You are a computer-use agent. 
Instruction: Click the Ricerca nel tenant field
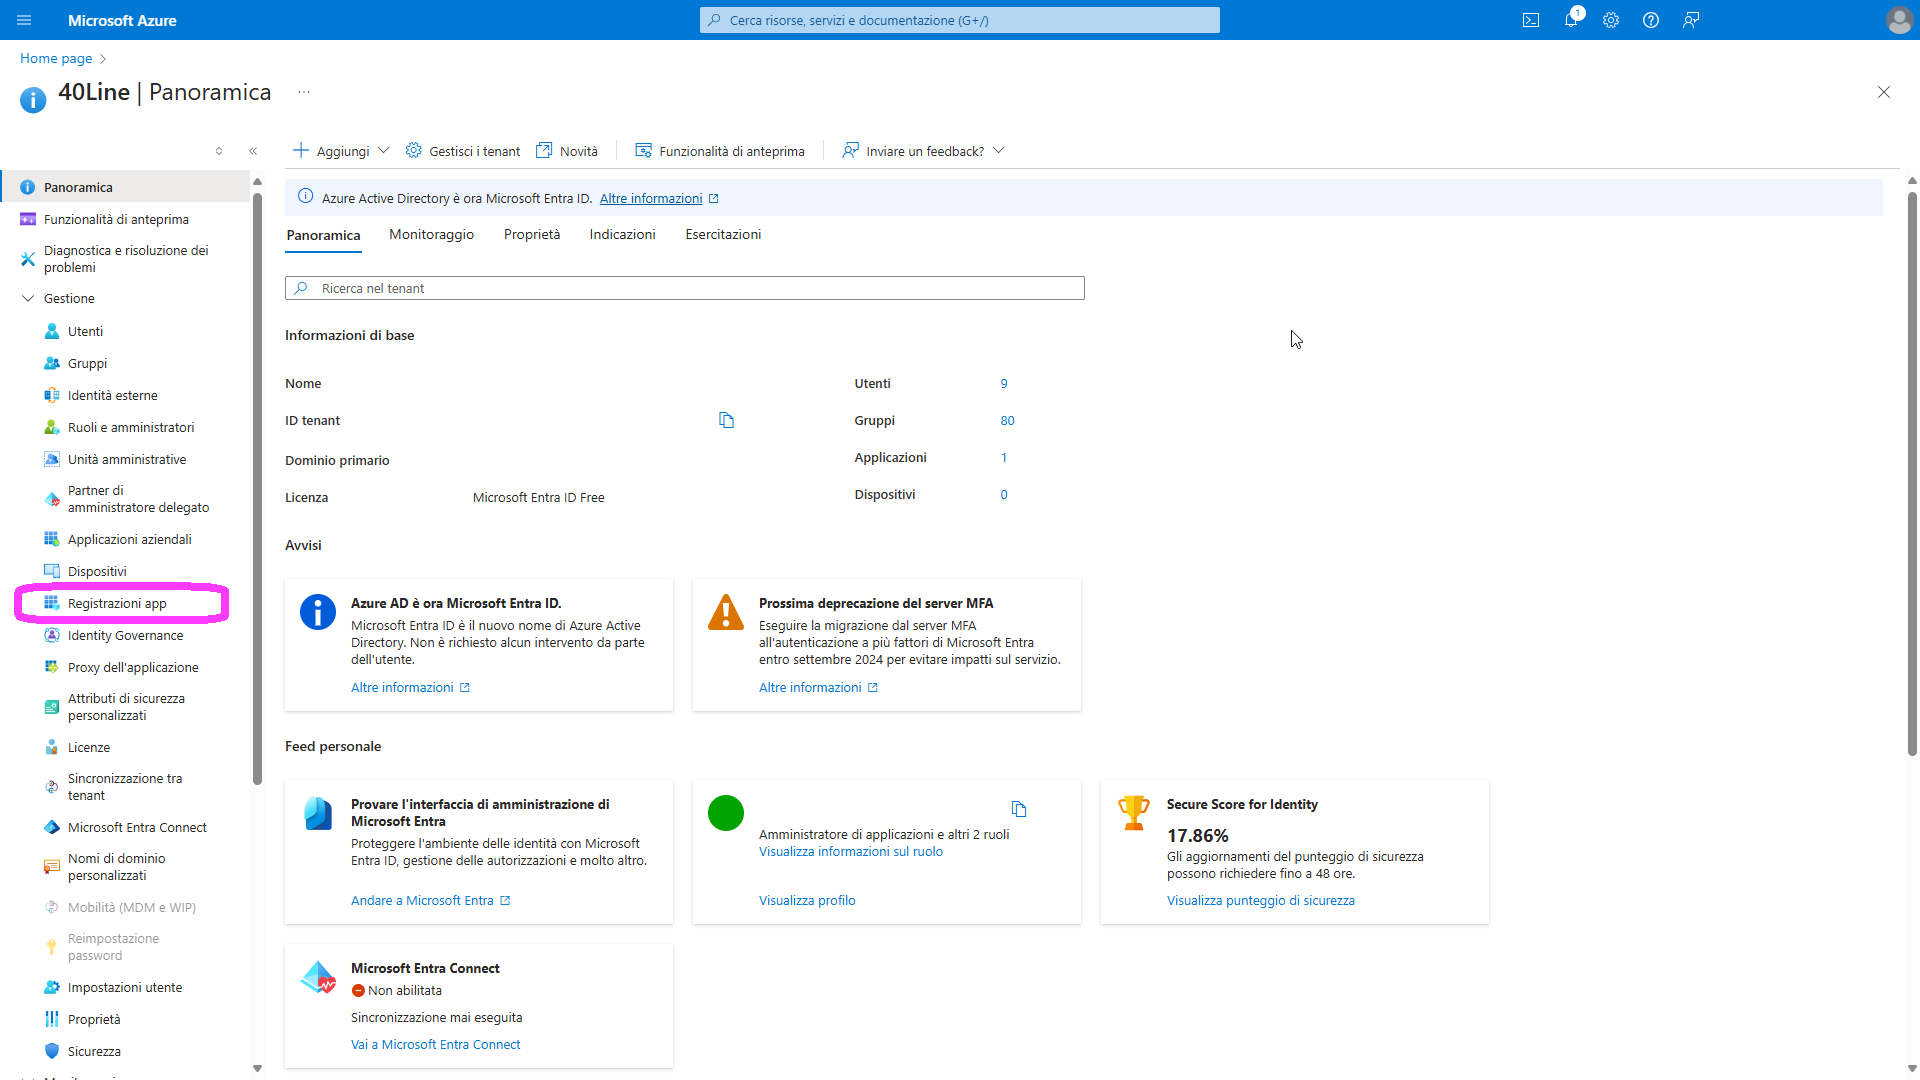click(684, 288)
